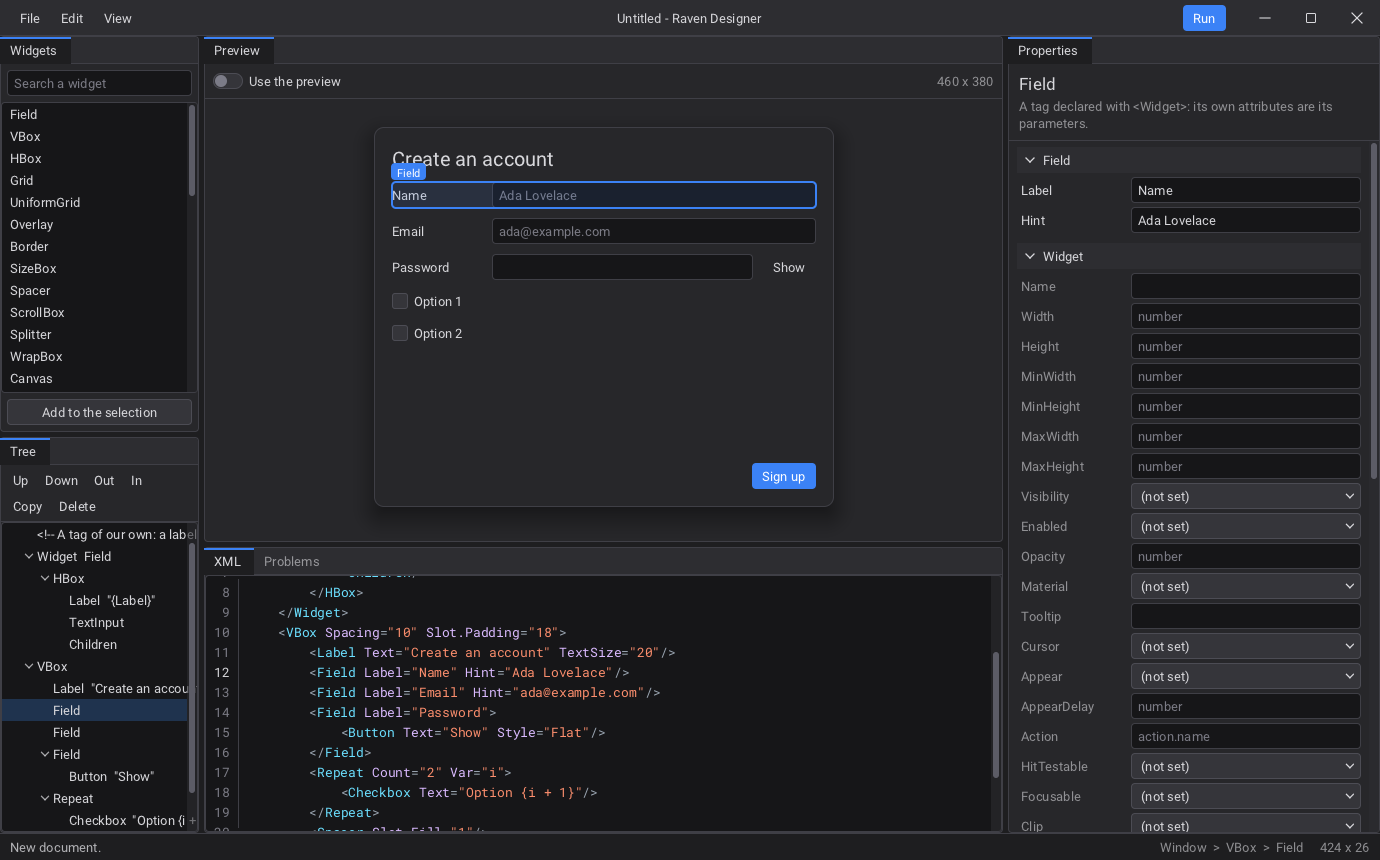
Task: Open the Edit menu
Action: 72,18
